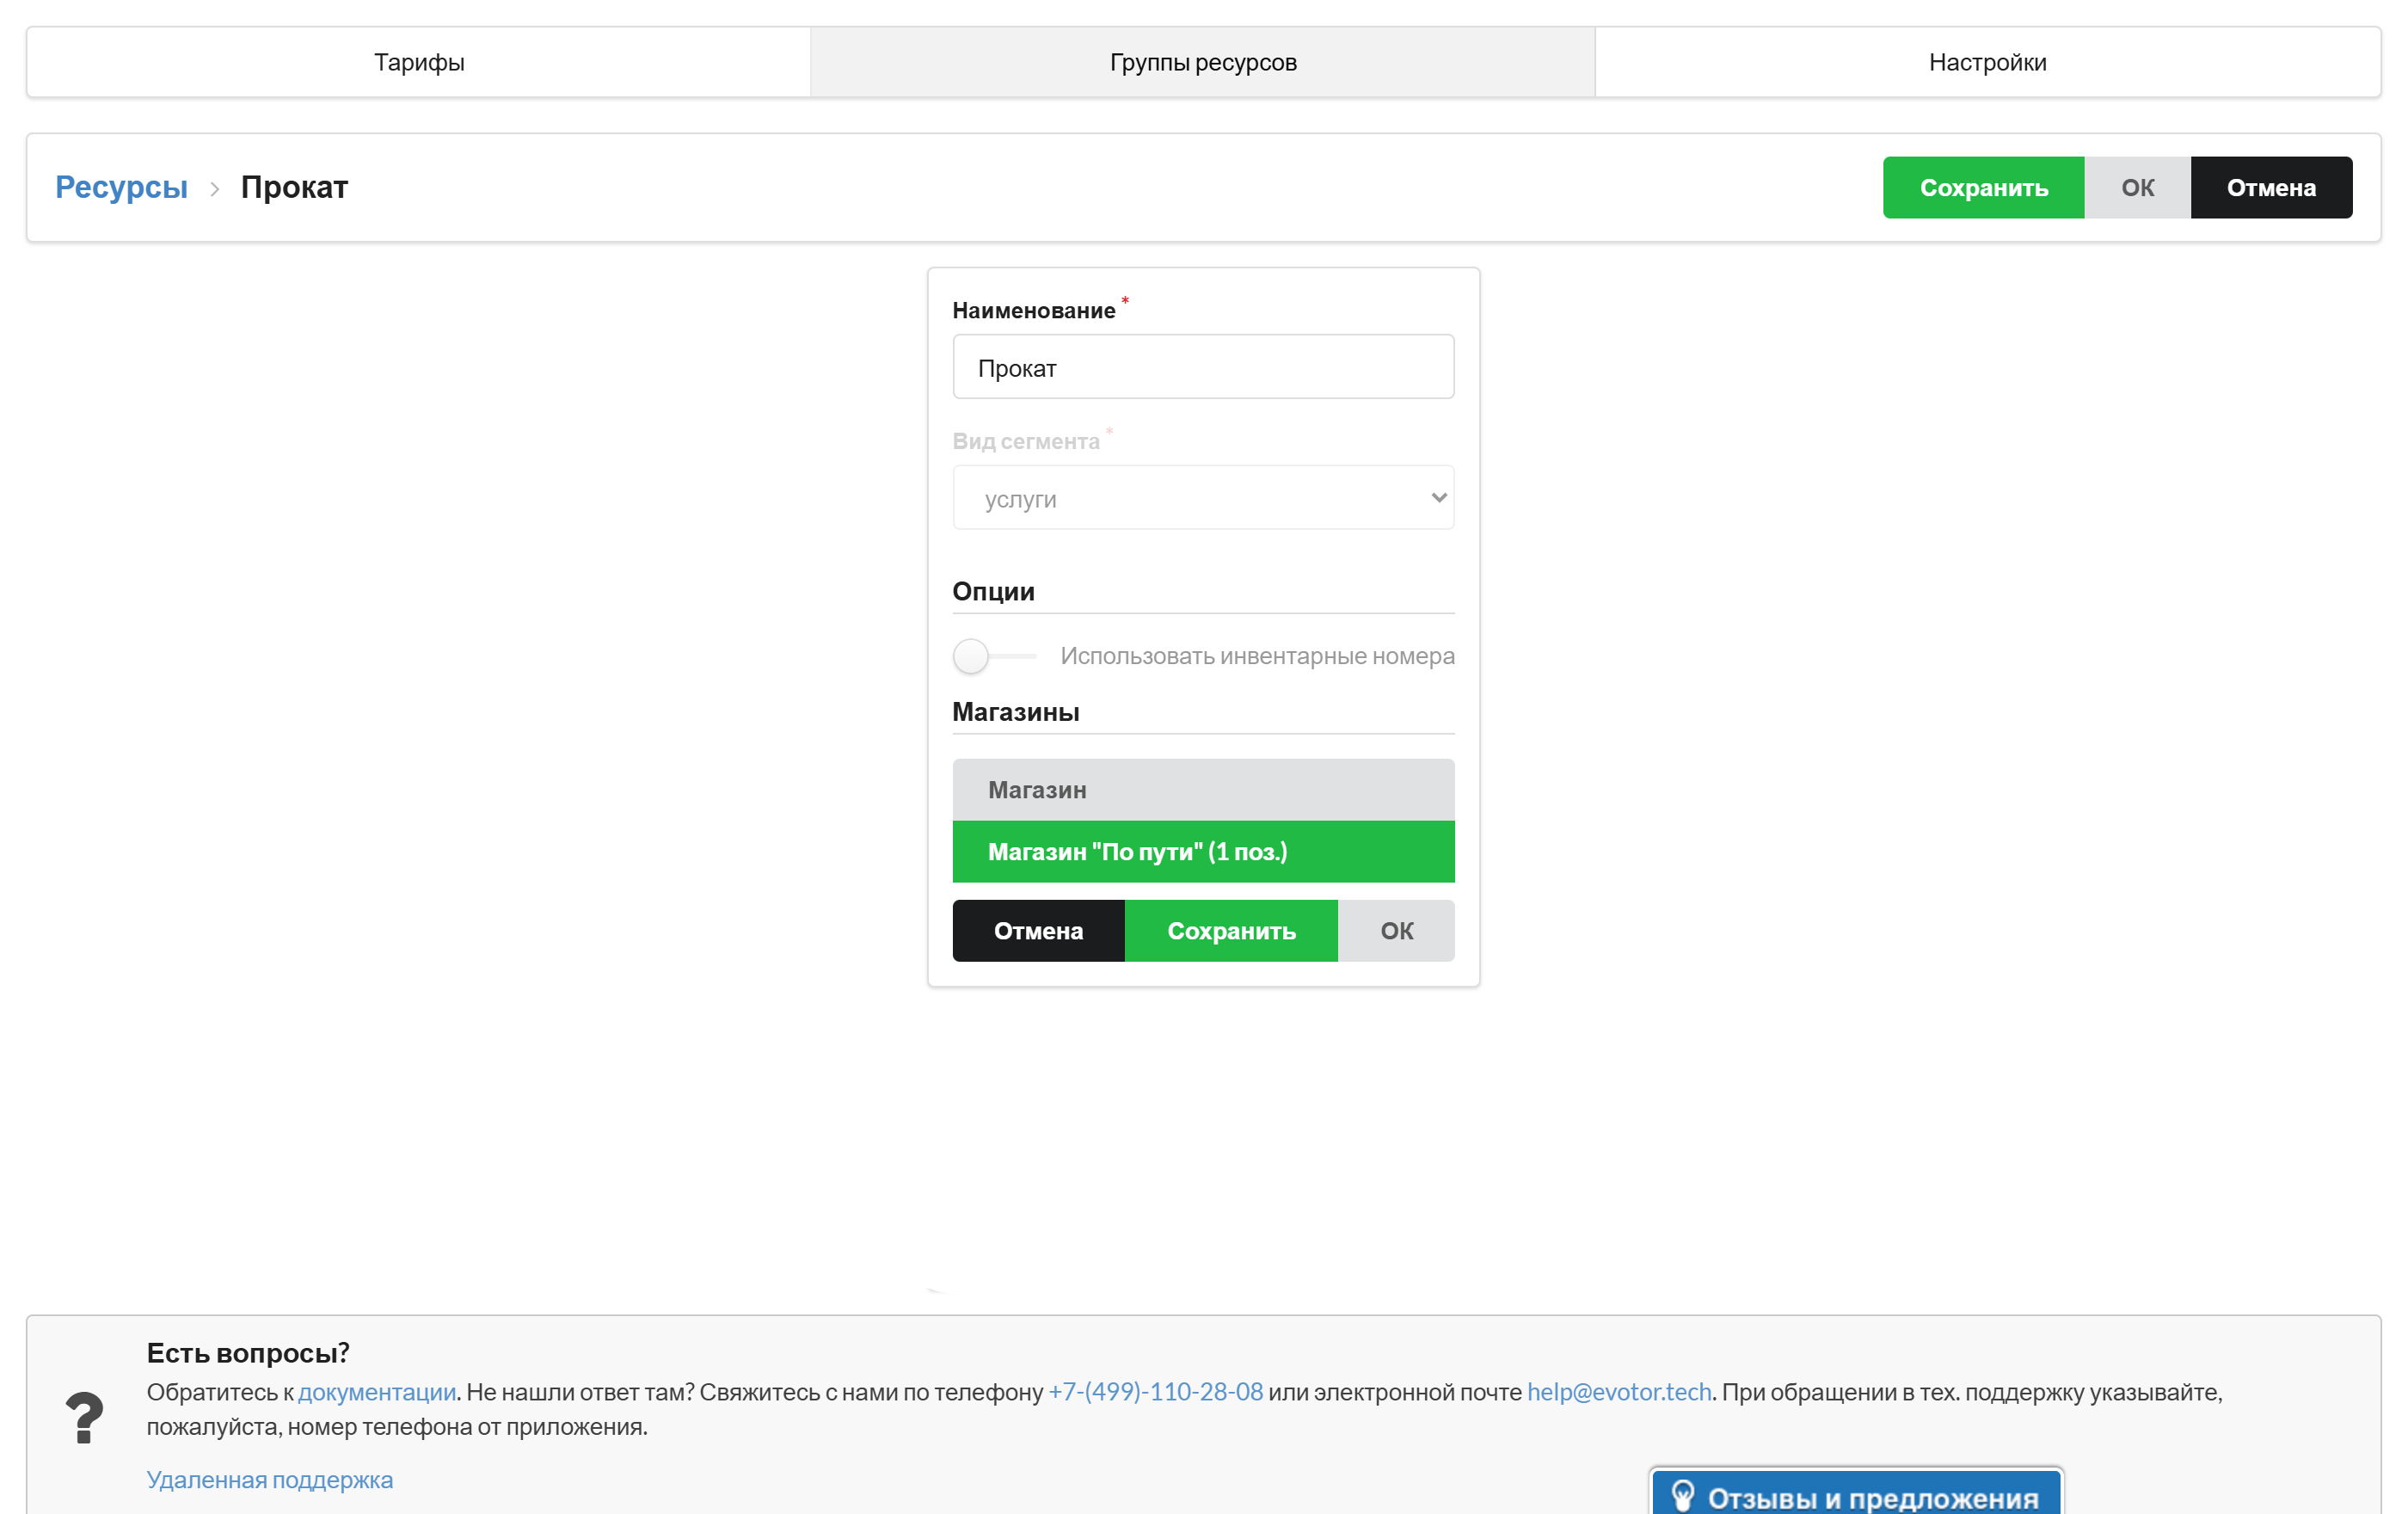
Task: Open the Вид сегмента dropdown
Action: coord(1203,497)
